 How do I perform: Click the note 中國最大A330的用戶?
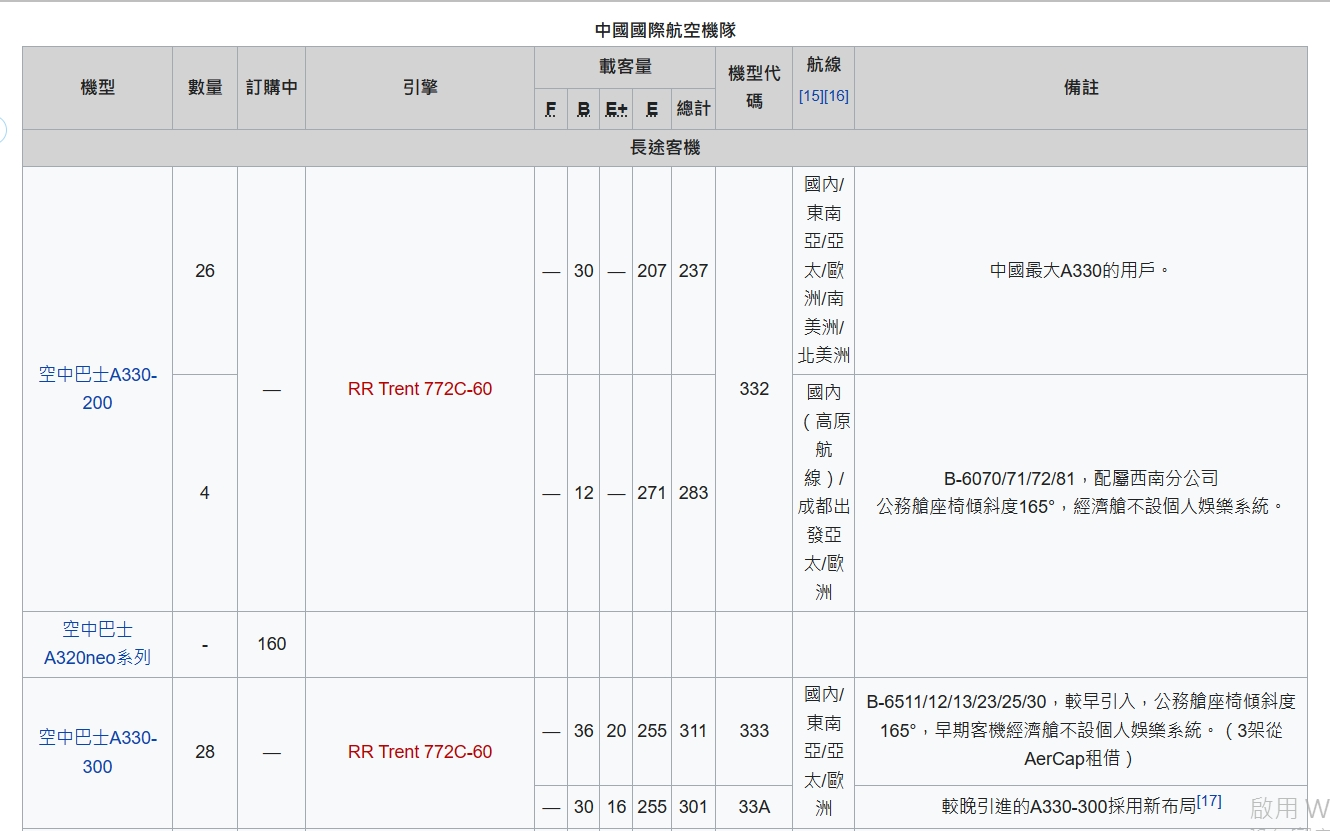[x=1081, y=270]
